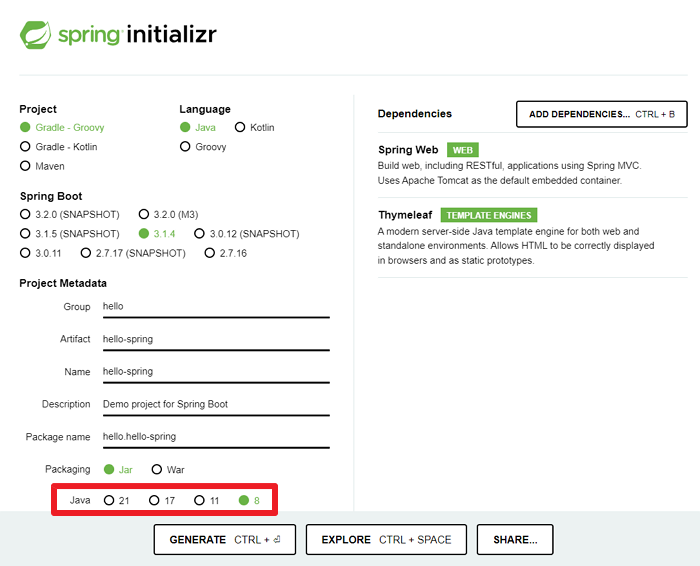700x566 pixels.
Task: Open the EXPLORE project preview
Action: [x=386, y=540]
